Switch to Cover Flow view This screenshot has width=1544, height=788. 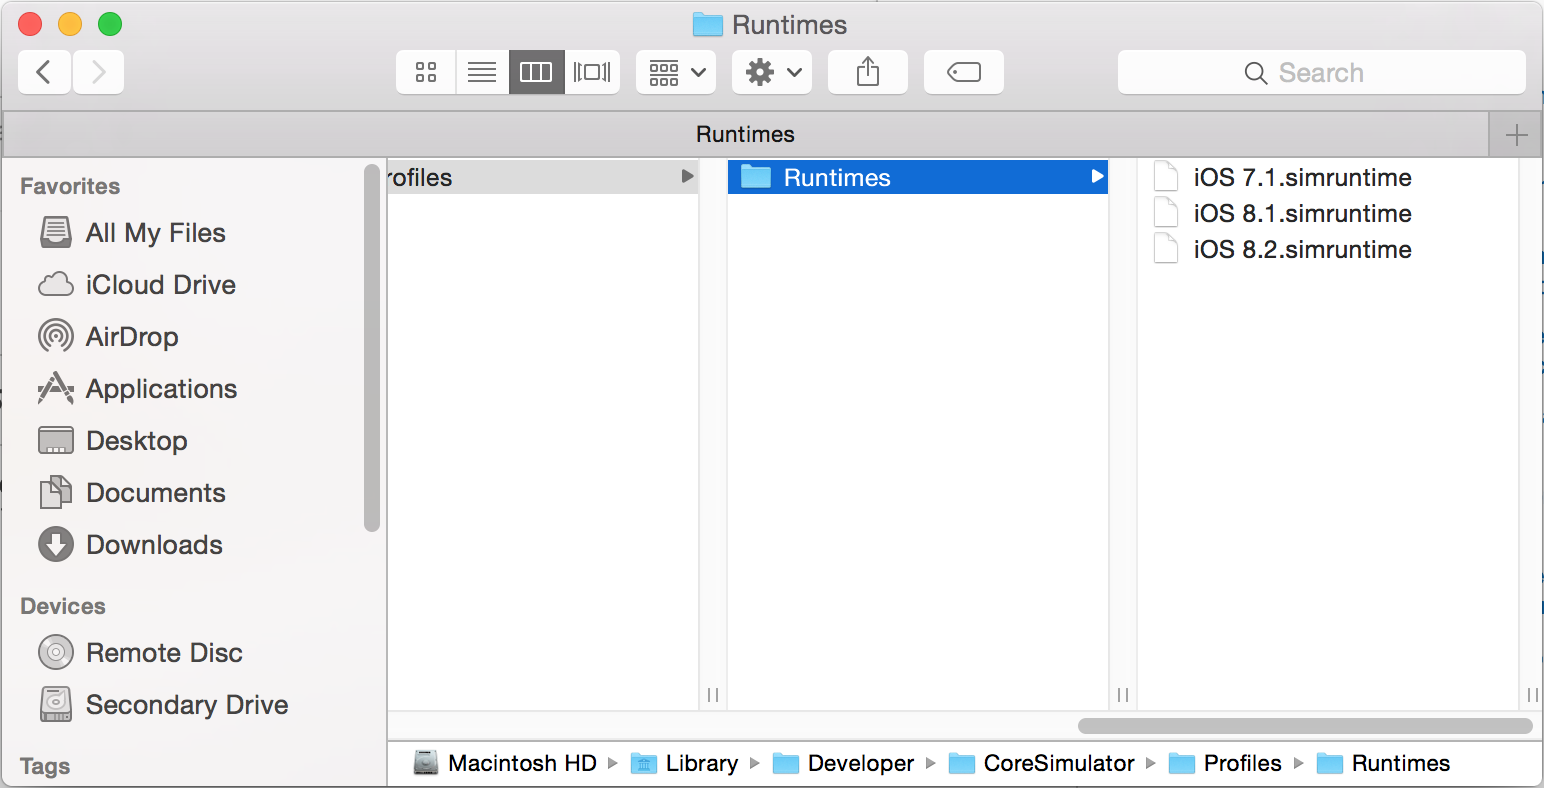(x=592, y=72)
